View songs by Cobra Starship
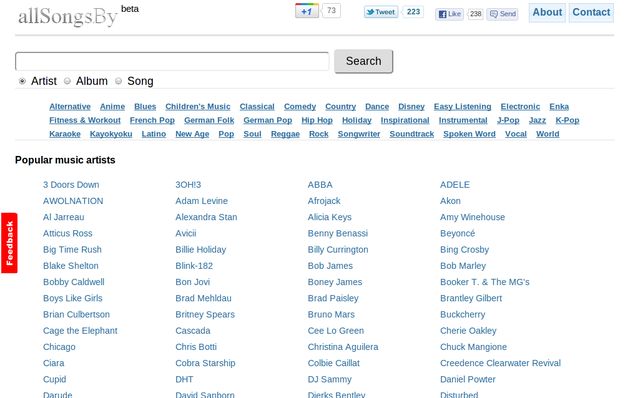The height and width of the screenshot is (398, 630). [x=205, y=363]
